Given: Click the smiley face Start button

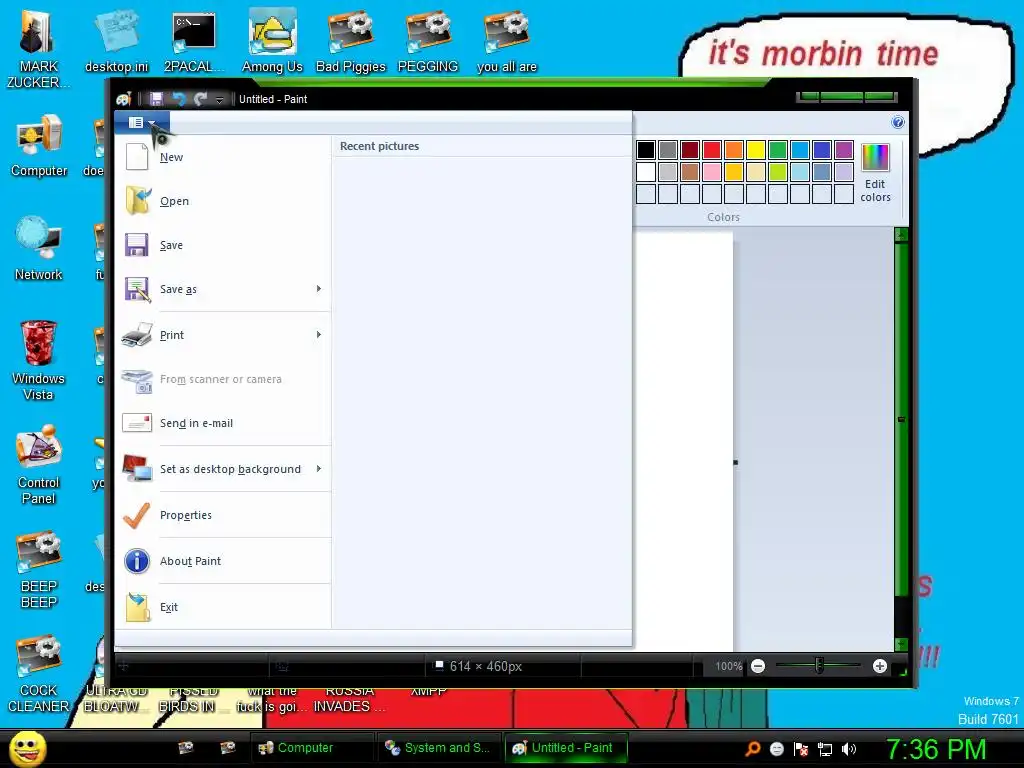Looking at the screenshot, I should click(28, 748).
